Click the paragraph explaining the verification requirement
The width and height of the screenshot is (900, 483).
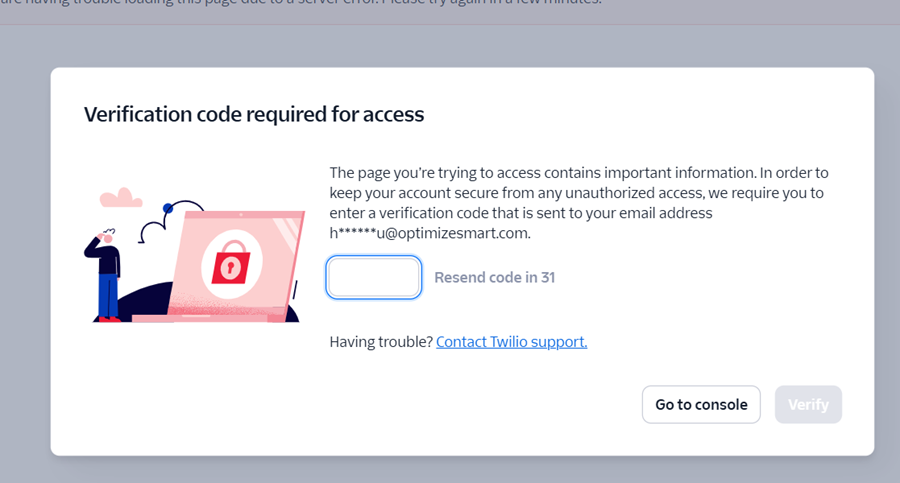[x=578, y=193]
